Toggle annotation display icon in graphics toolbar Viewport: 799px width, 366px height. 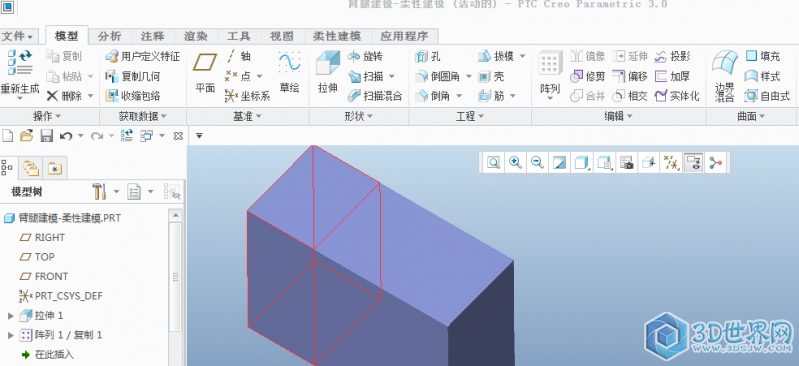pyautogui.click(x=693, y=163)
